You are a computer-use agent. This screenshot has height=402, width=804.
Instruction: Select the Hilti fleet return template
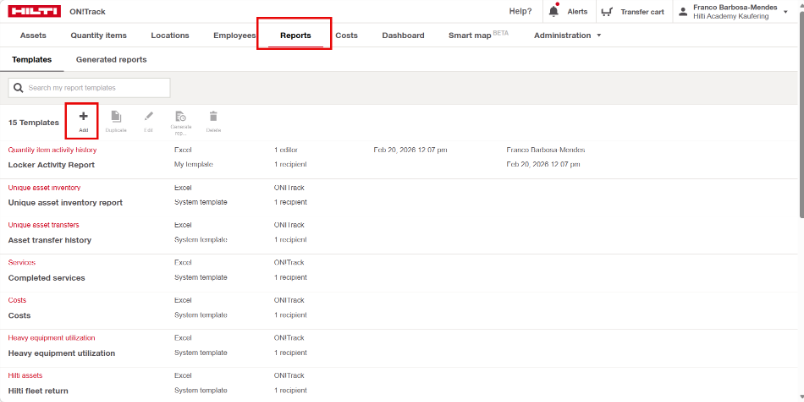[x=38, y=391]
